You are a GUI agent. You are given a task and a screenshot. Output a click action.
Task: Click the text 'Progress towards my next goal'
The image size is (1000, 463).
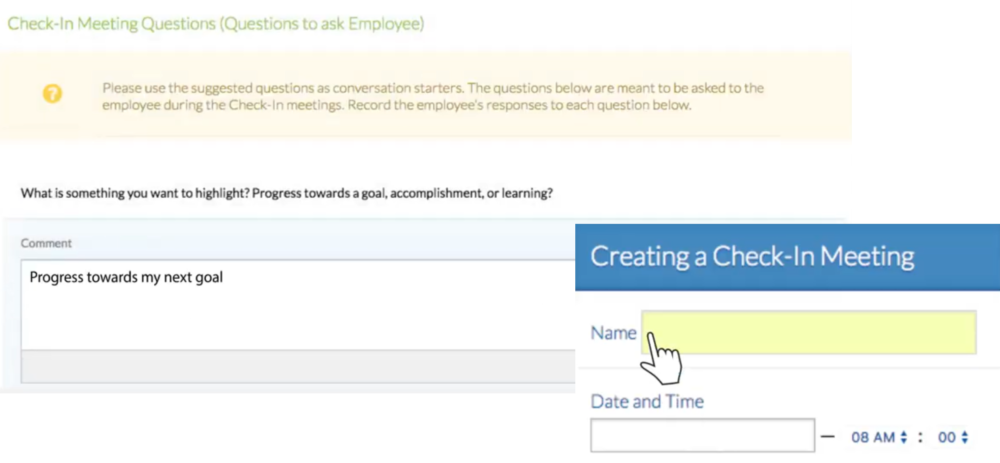point(126,277)
